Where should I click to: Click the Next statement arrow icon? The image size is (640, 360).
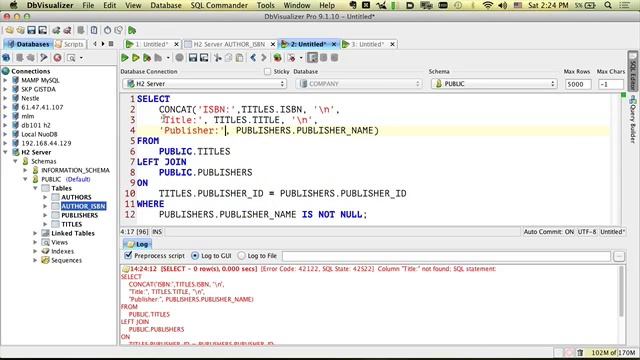pos(264,58)
